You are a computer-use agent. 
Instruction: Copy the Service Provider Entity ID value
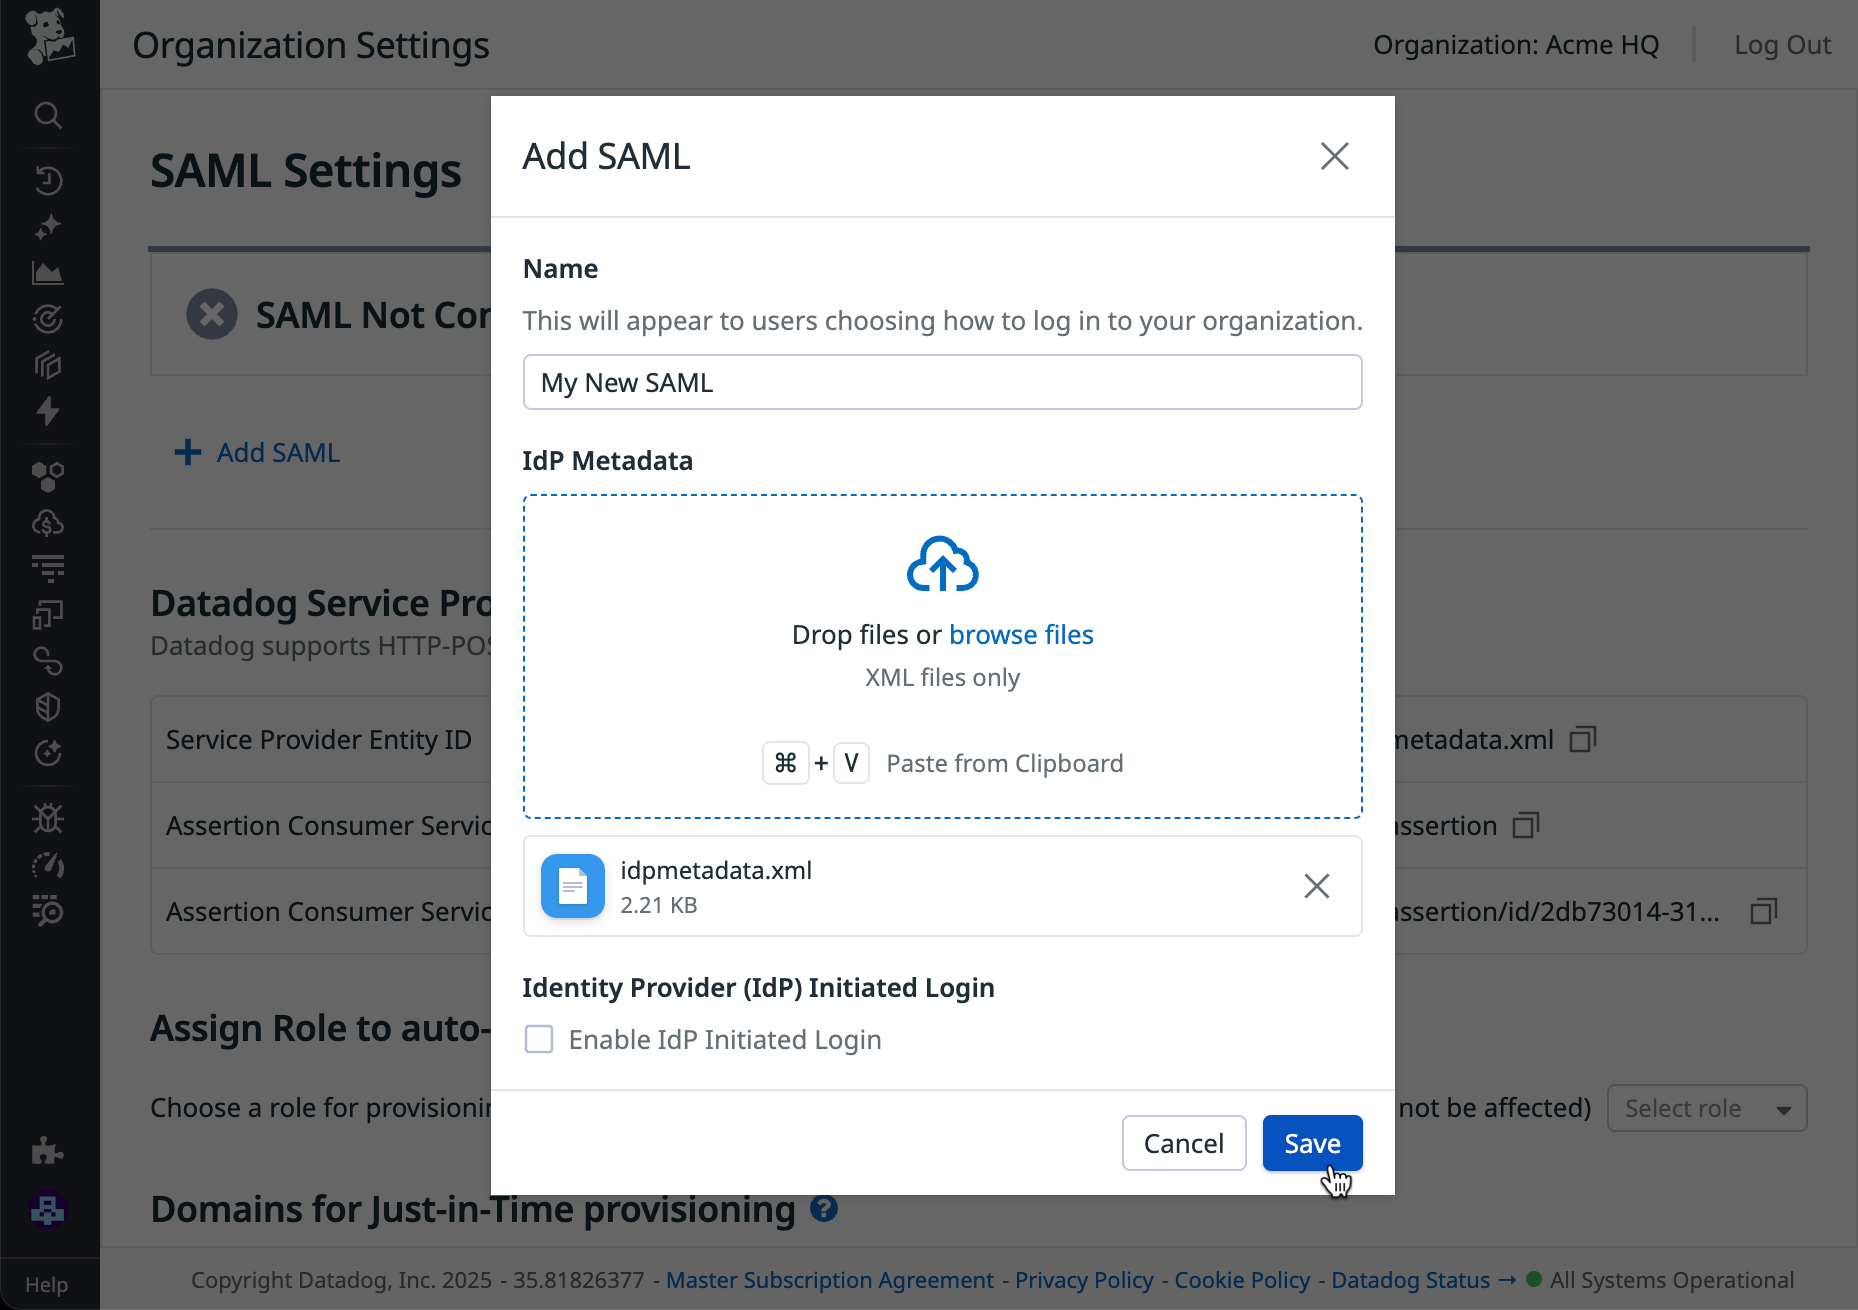1582,740
